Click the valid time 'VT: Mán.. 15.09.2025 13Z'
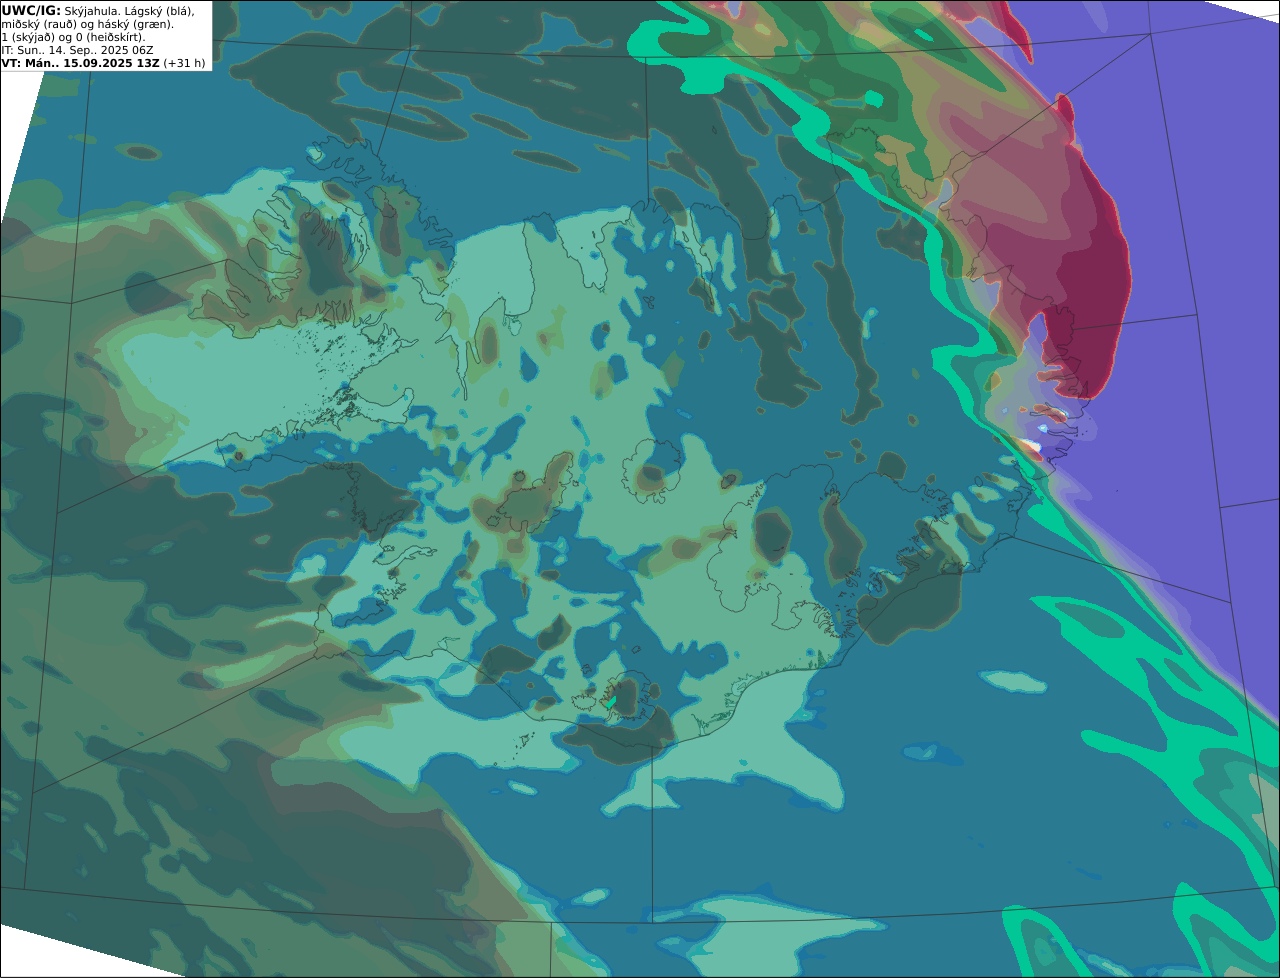The image size is (1280, 978). (x=81, y=63)
